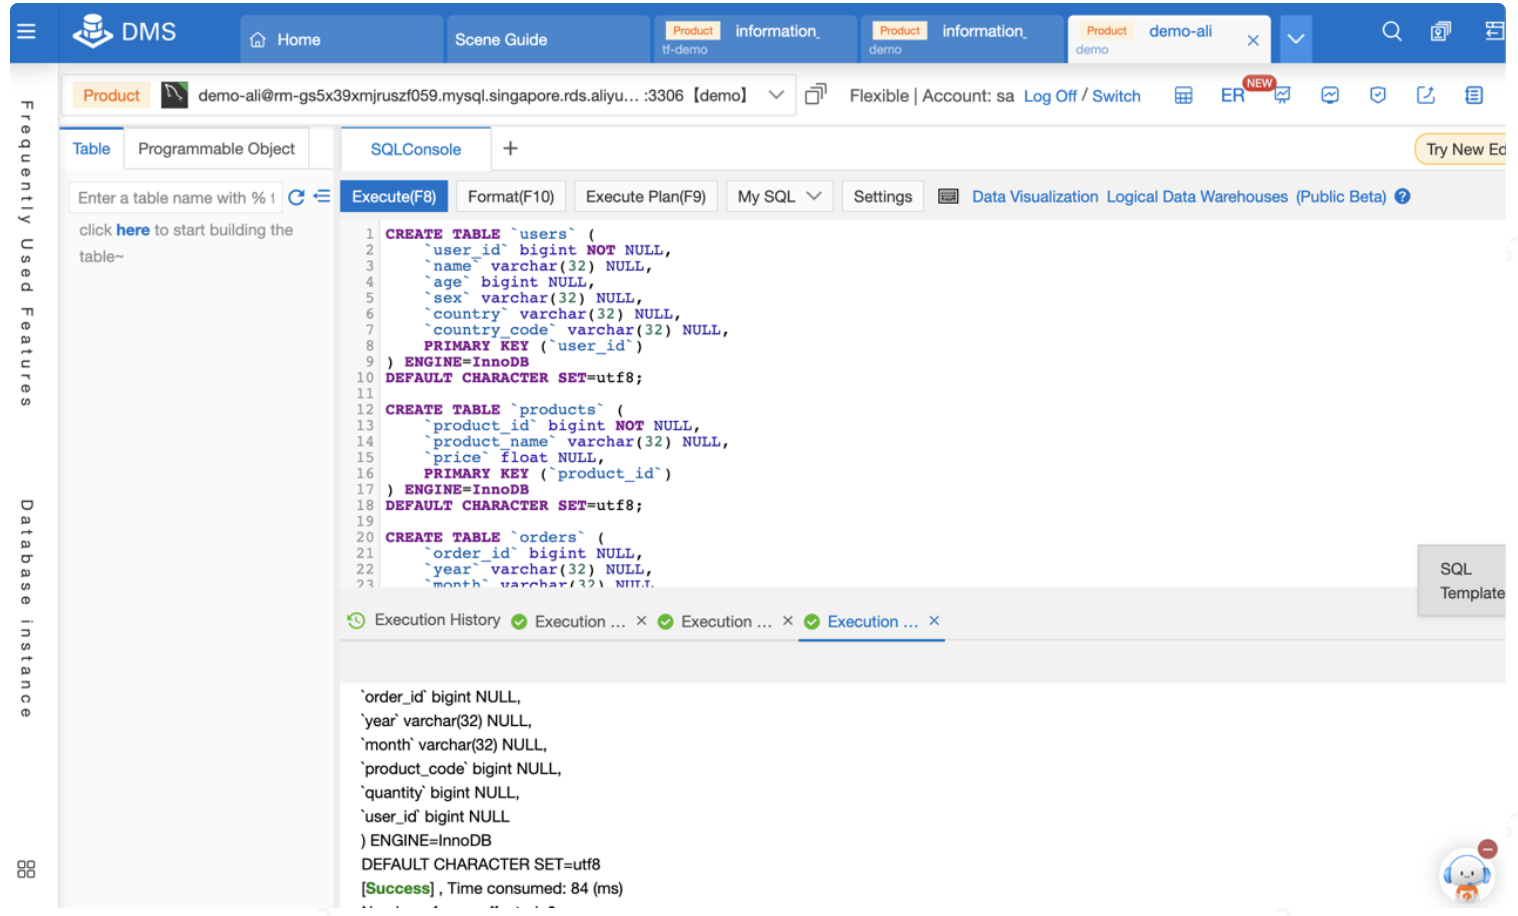
Task: Refresh the table list
Action: pyautogui.click(x=296, y=198)
